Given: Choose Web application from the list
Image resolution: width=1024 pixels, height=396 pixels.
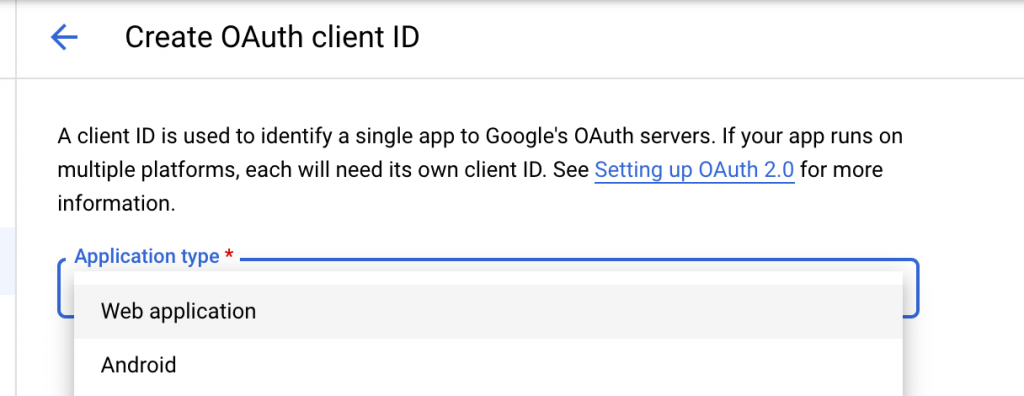Looking at the screenshot, I should (x=488, y=312).
